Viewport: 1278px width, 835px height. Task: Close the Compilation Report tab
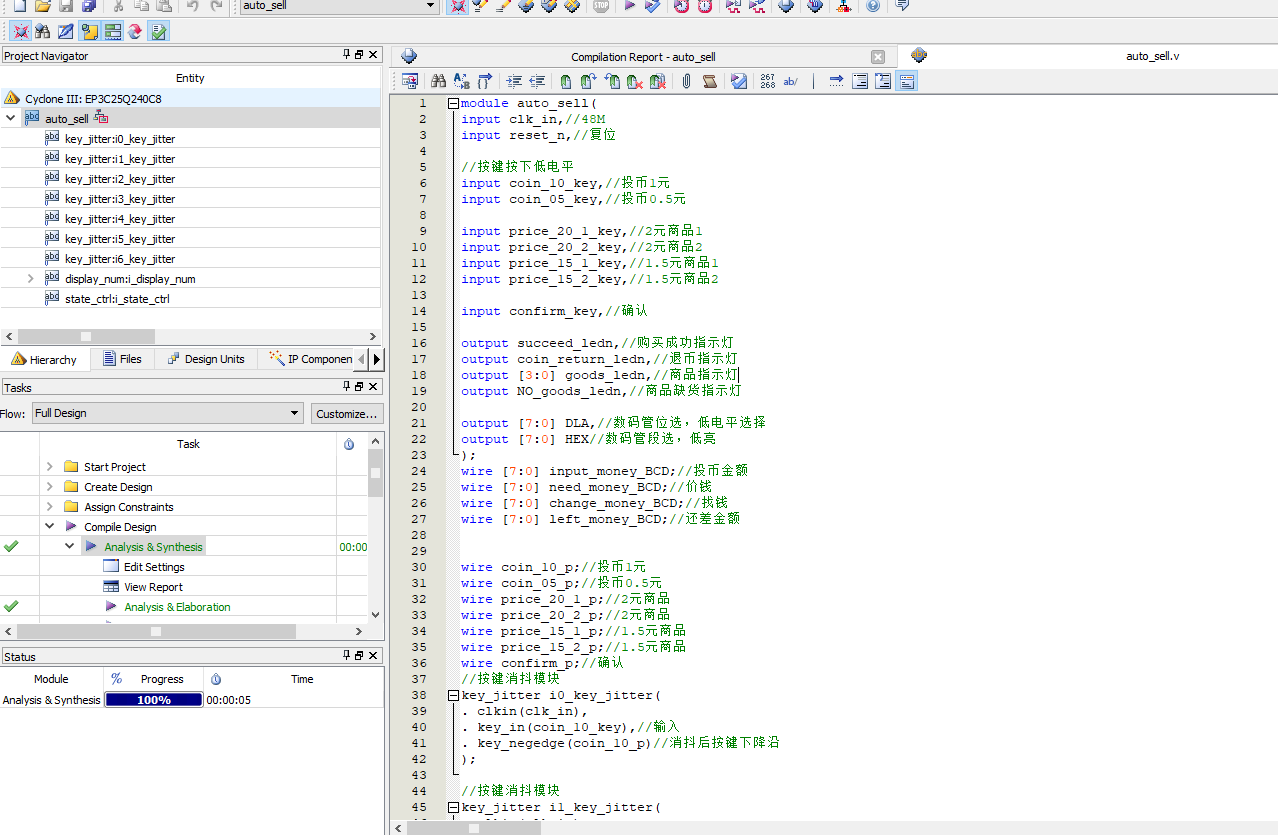(x=877, y=57)
